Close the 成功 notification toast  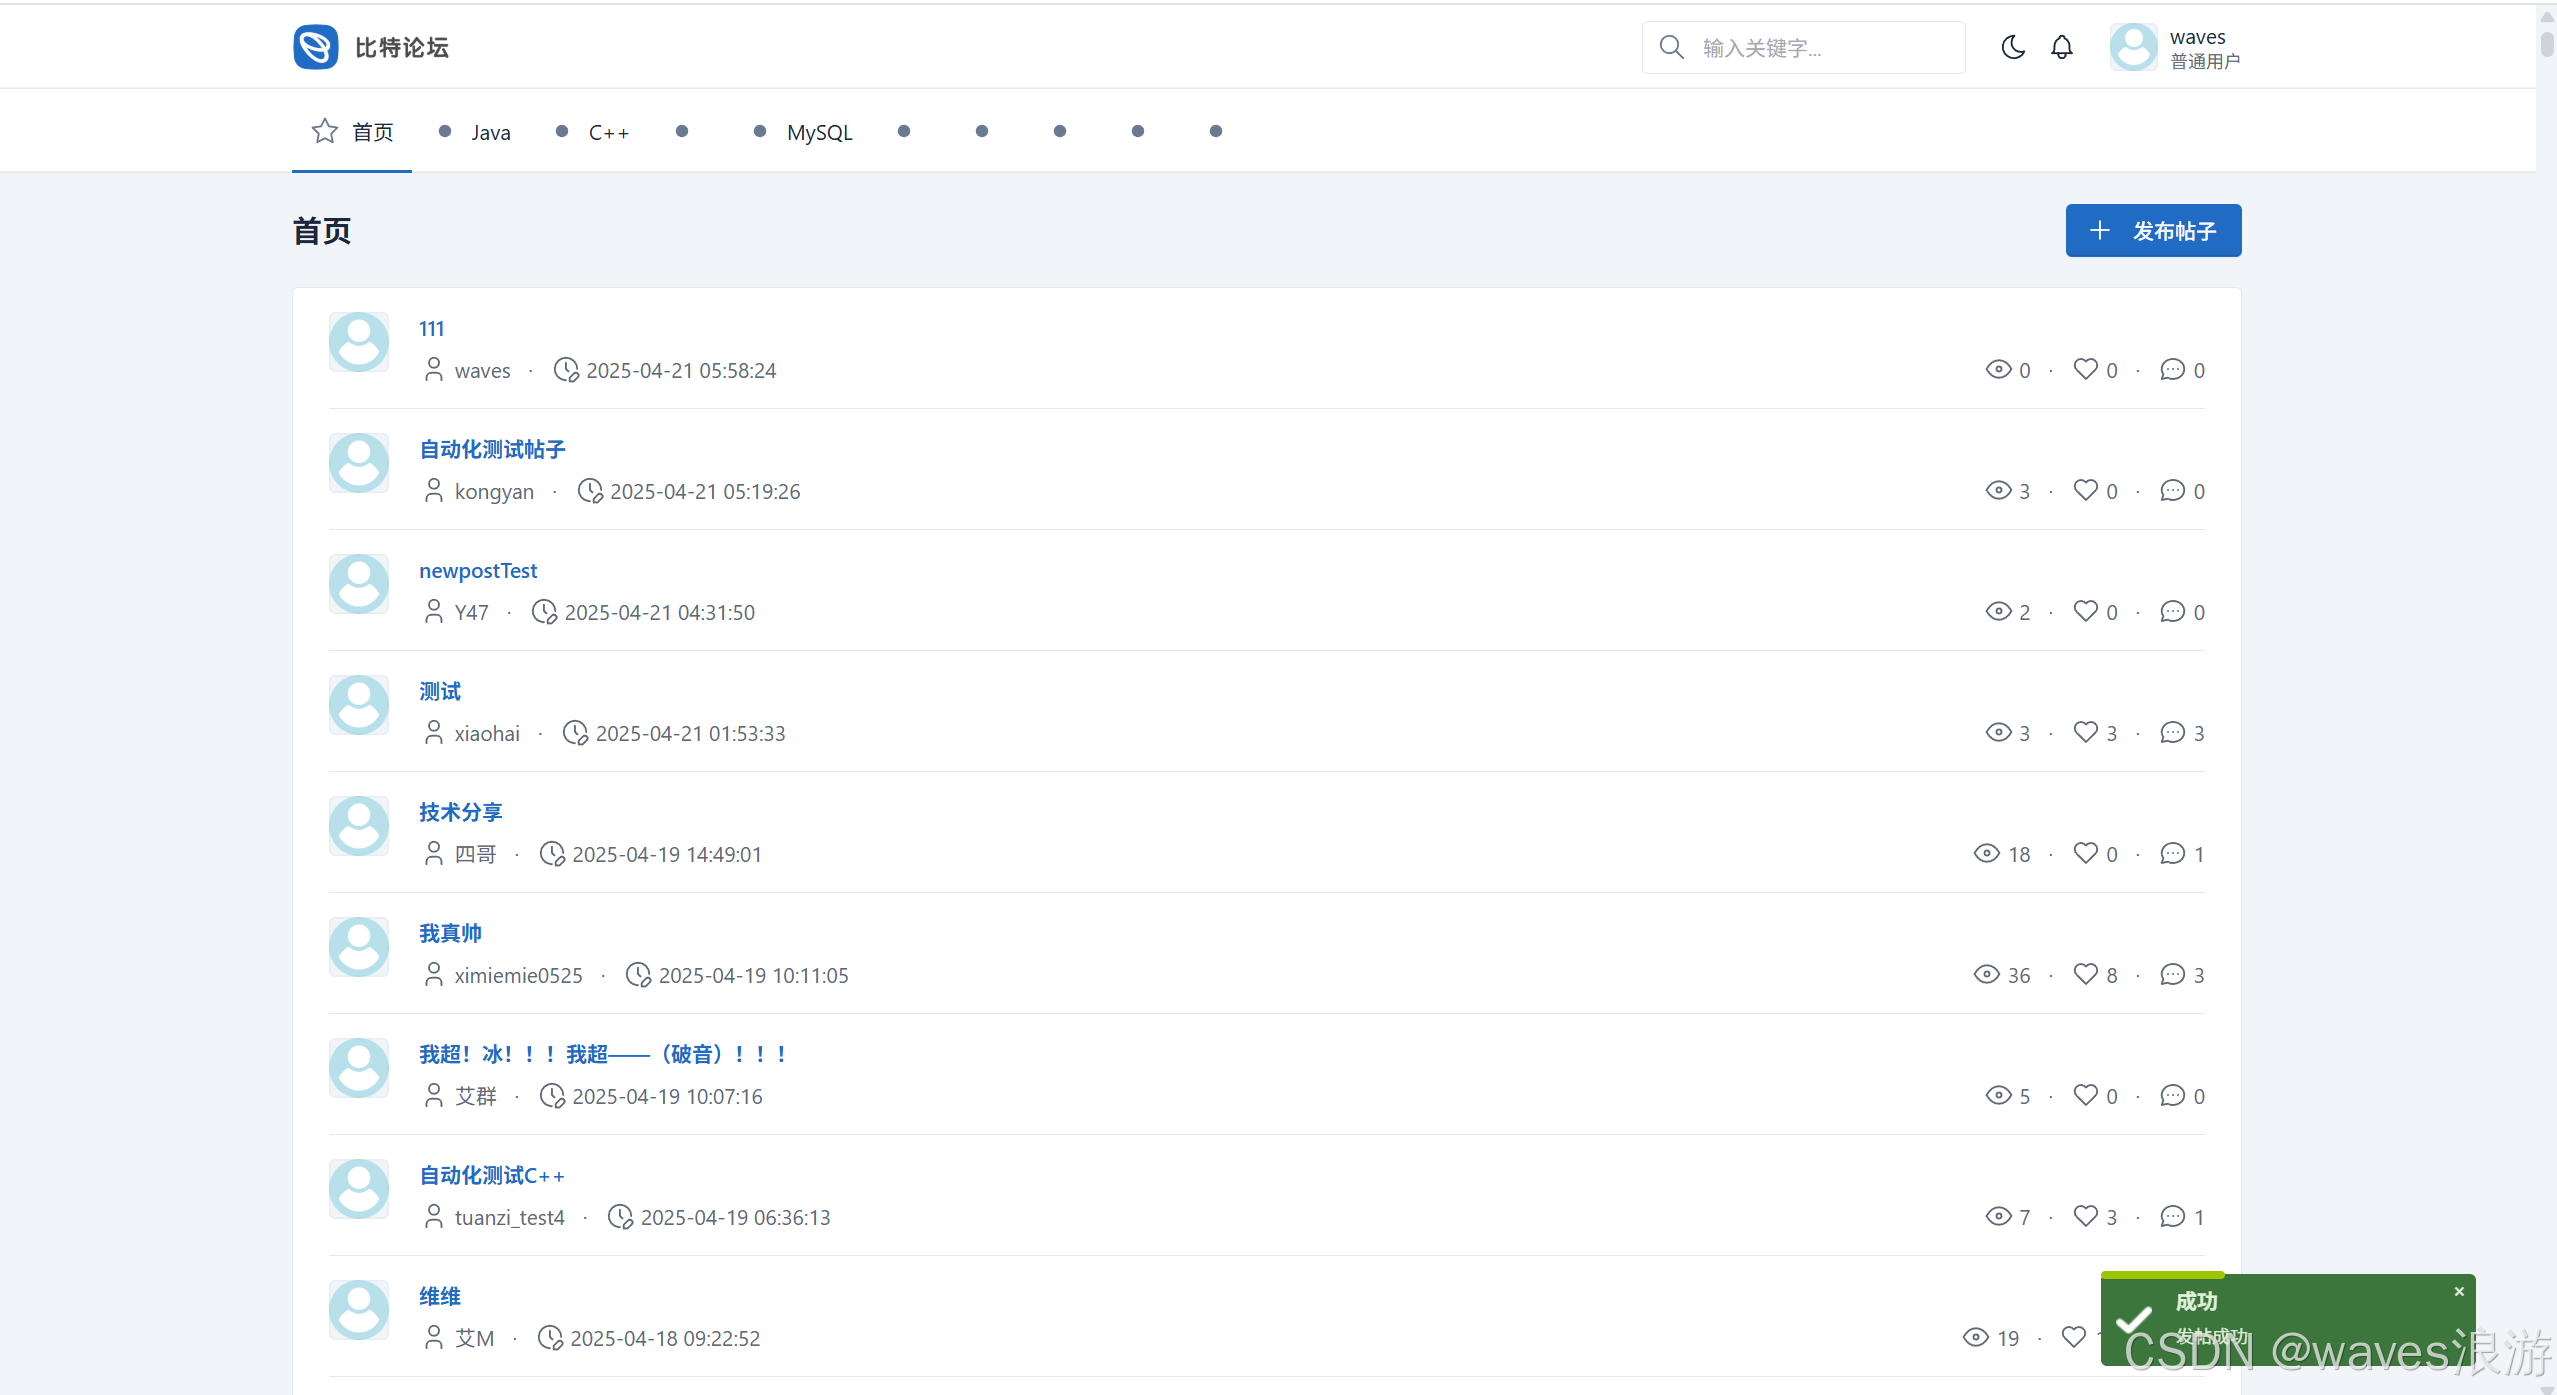(x=2459, y=1292)
